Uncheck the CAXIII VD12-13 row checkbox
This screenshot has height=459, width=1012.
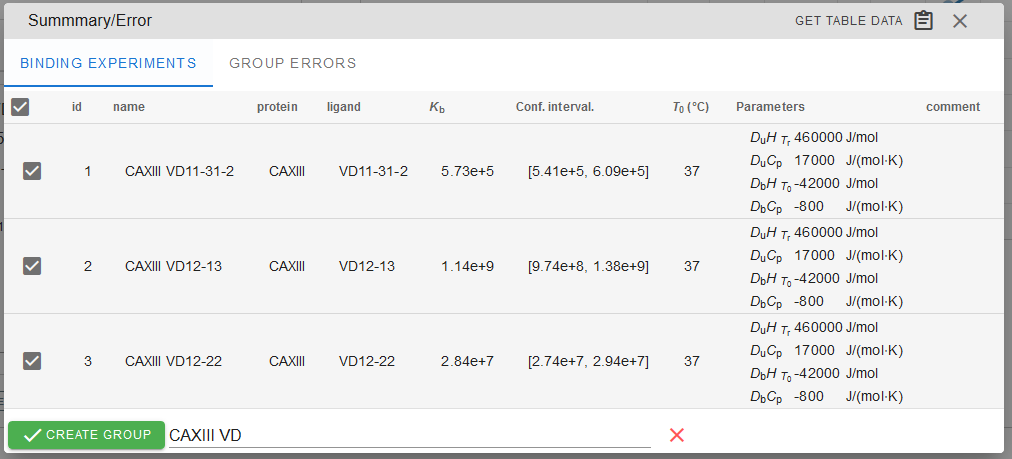point(32,266)
